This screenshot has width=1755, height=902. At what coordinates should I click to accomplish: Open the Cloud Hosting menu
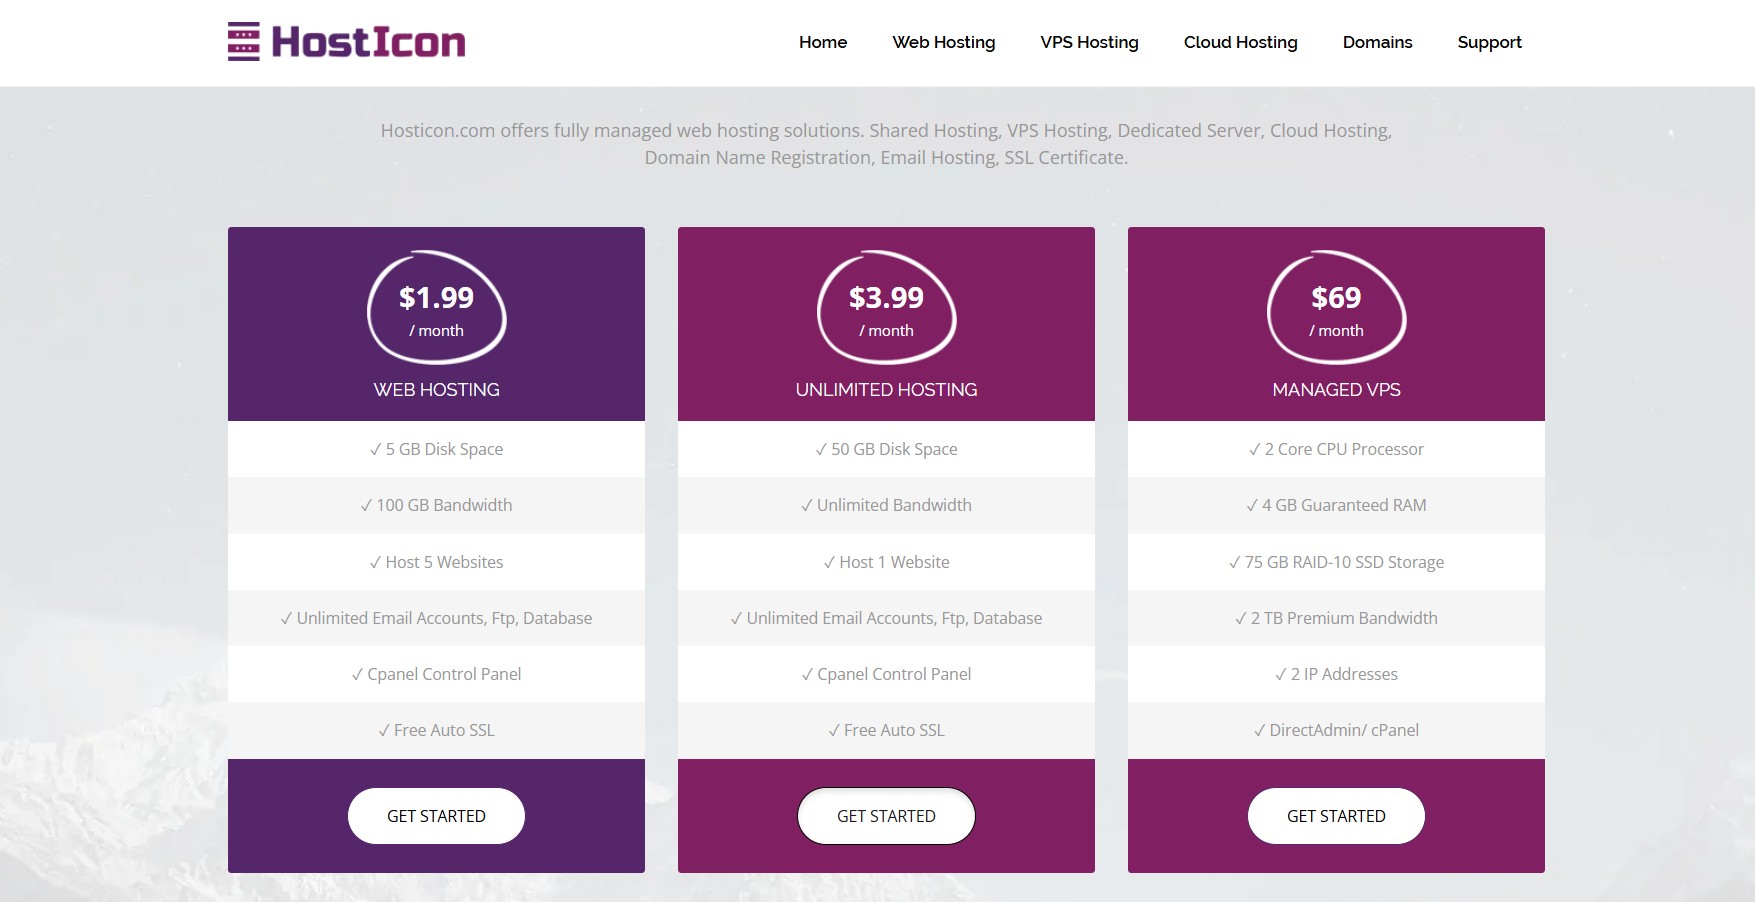pos(1240,42)
